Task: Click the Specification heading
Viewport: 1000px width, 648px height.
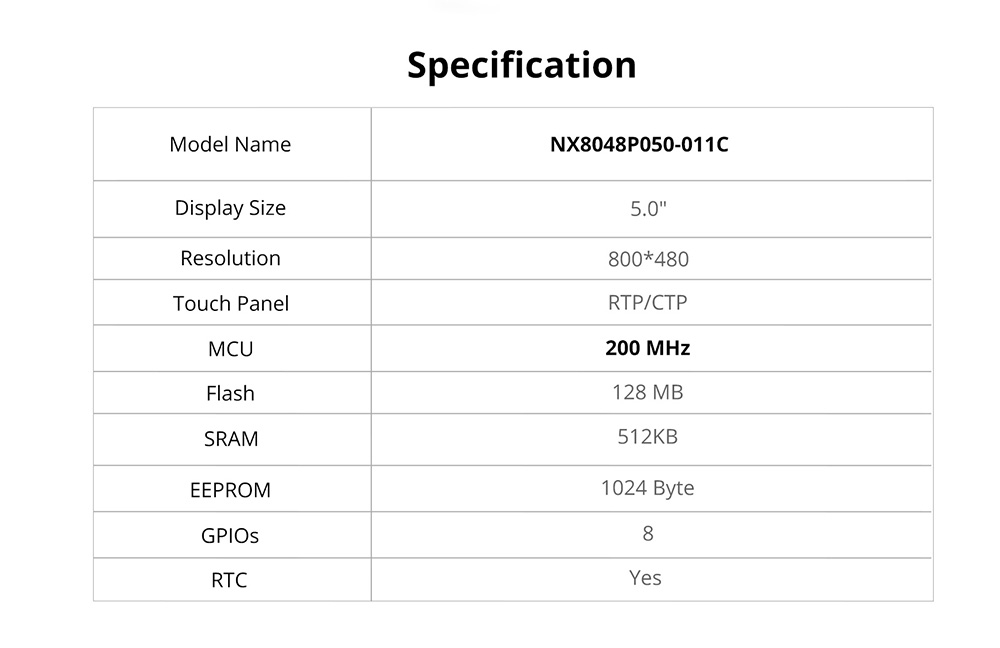Action: coord(521,65)
